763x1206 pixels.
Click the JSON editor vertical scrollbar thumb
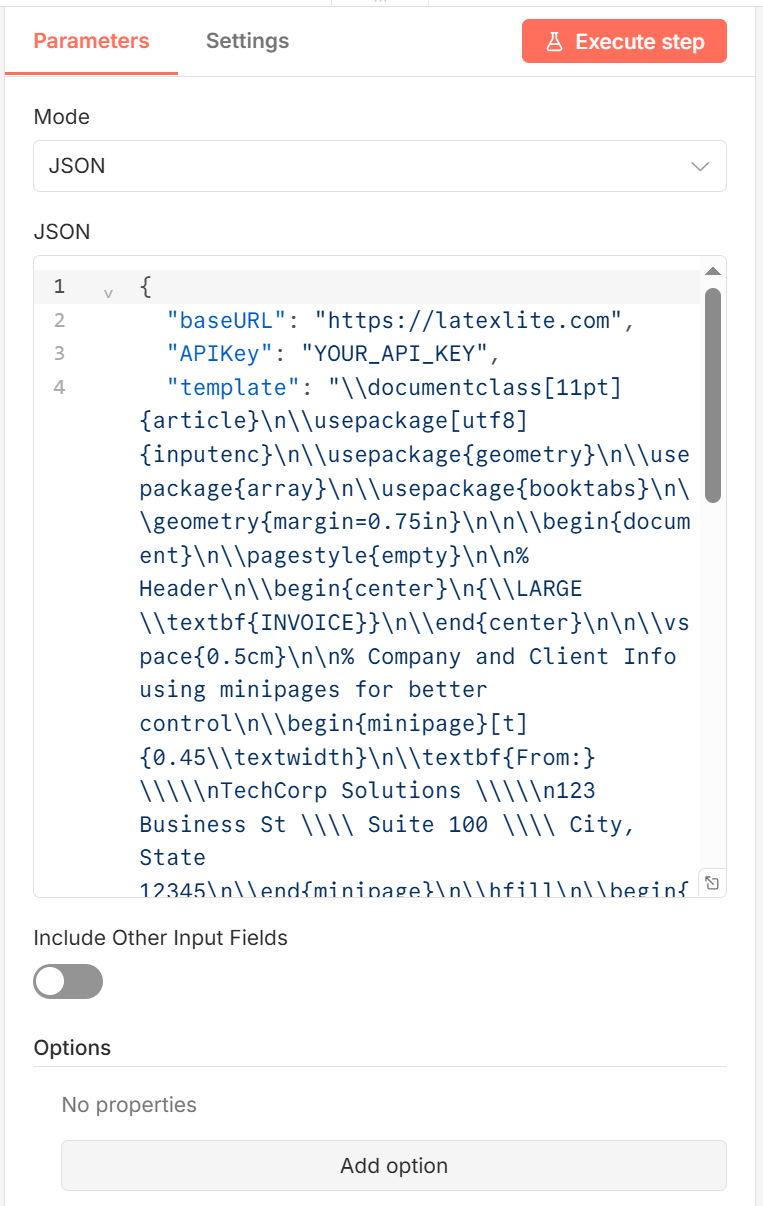[x=712, y=395]
